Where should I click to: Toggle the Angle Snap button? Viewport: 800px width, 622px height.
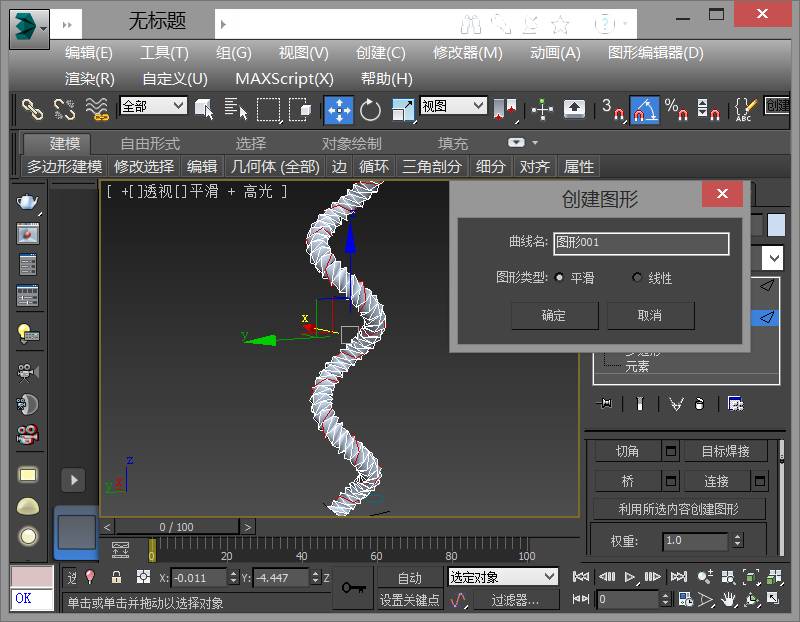click(x=645, y=110)
